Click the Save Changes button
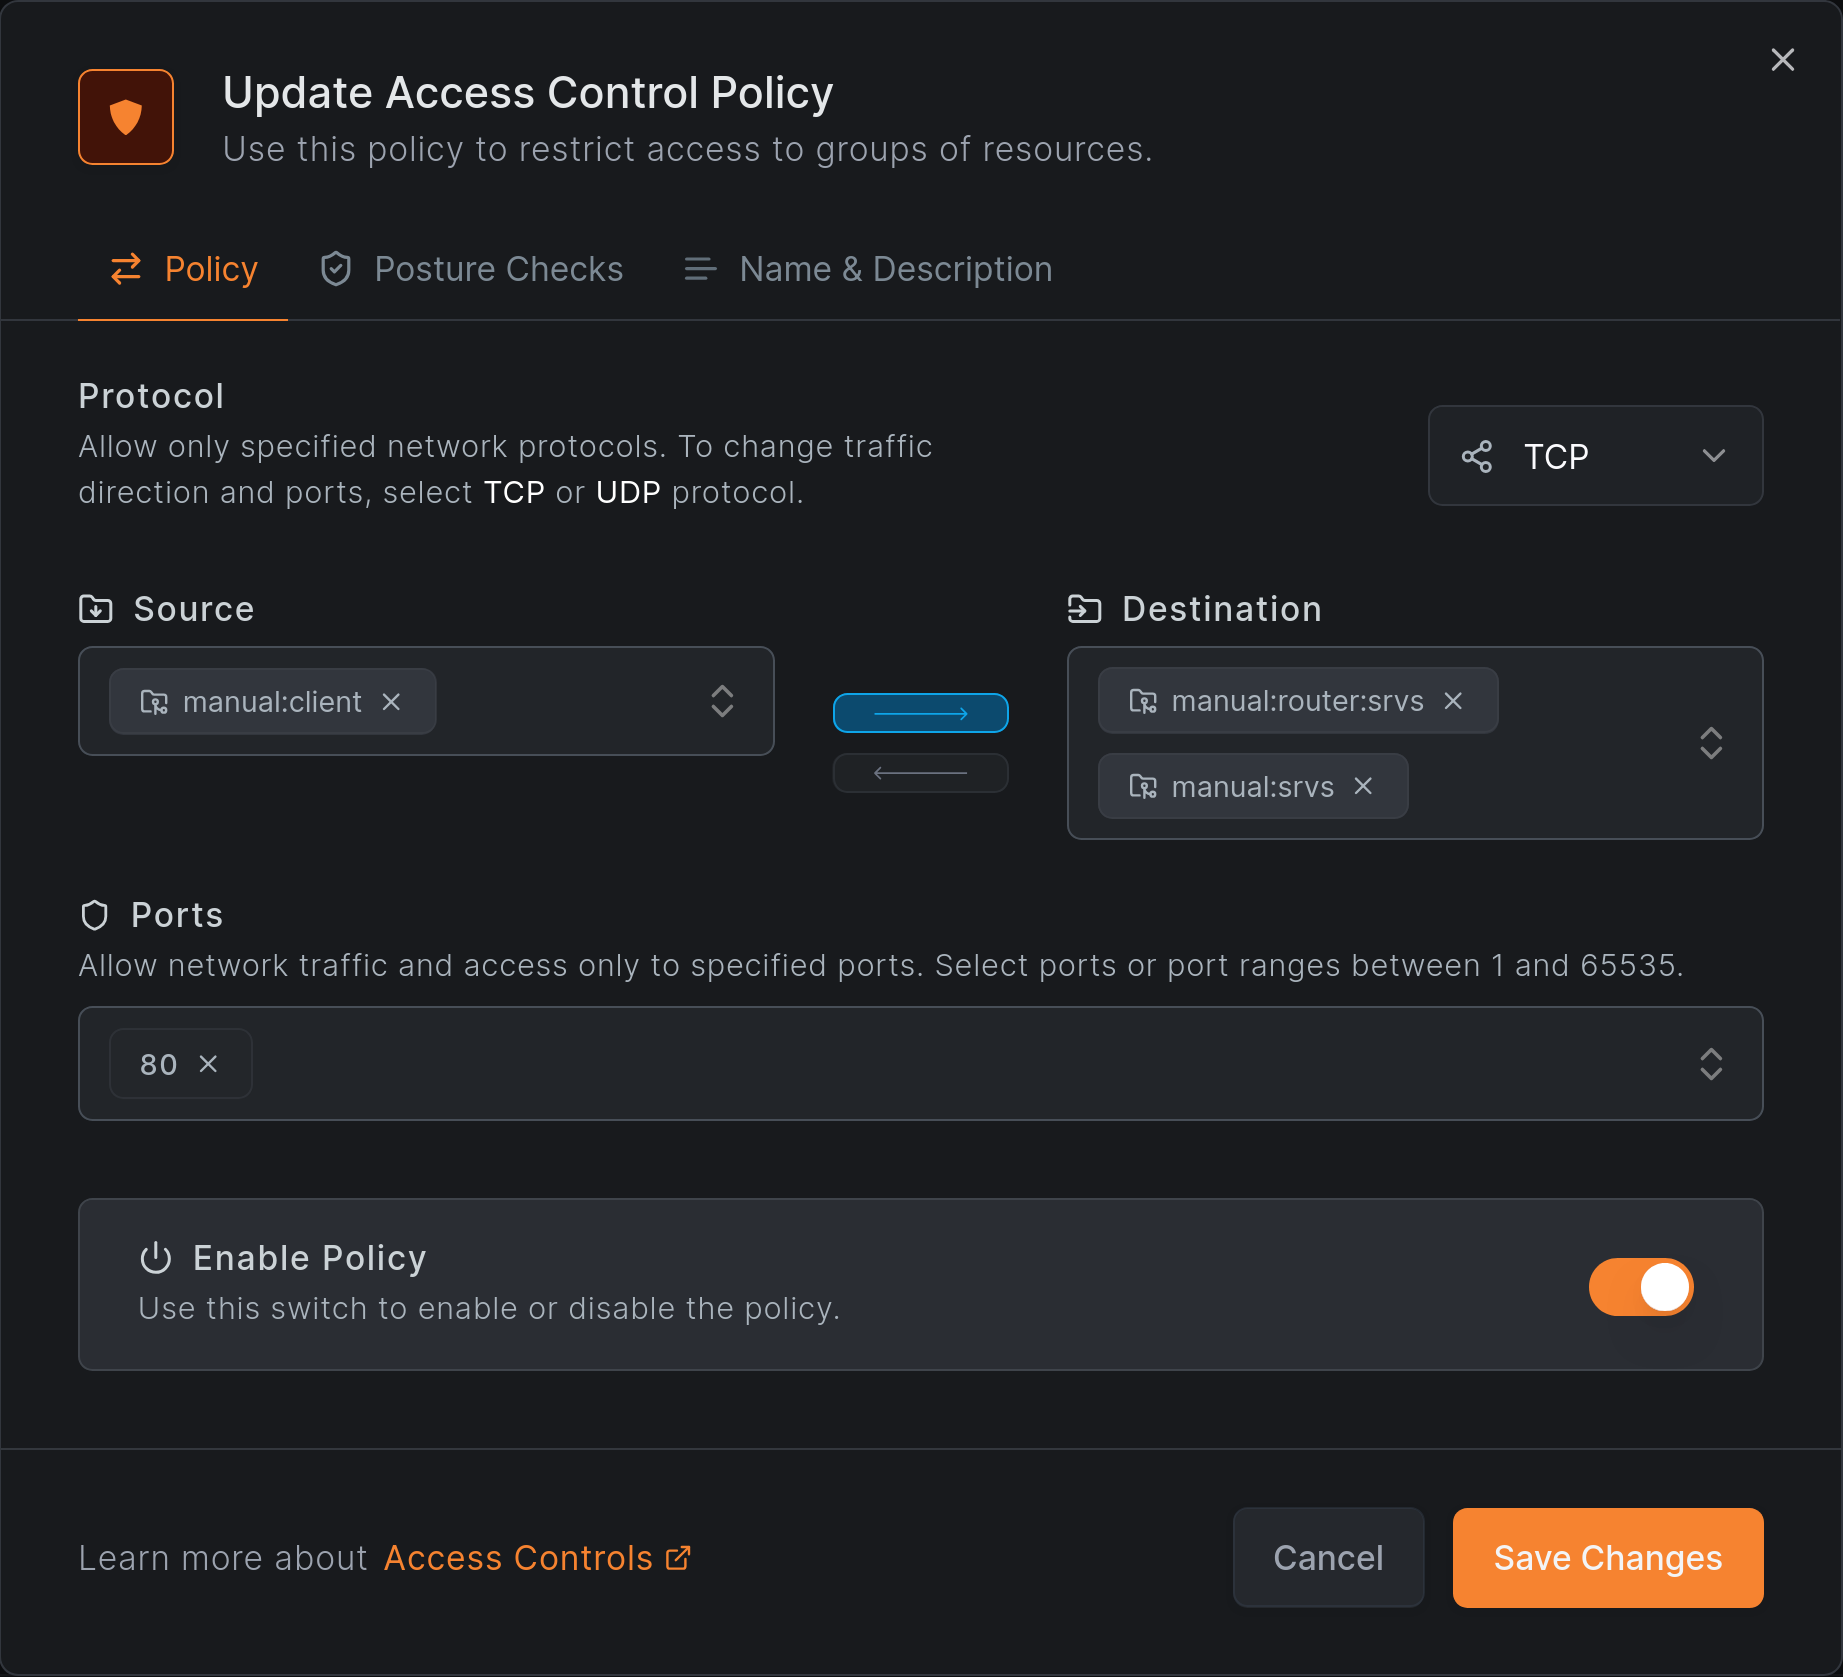The width and height of the screenshot is (1843, 1677). pos(1606,1558)
